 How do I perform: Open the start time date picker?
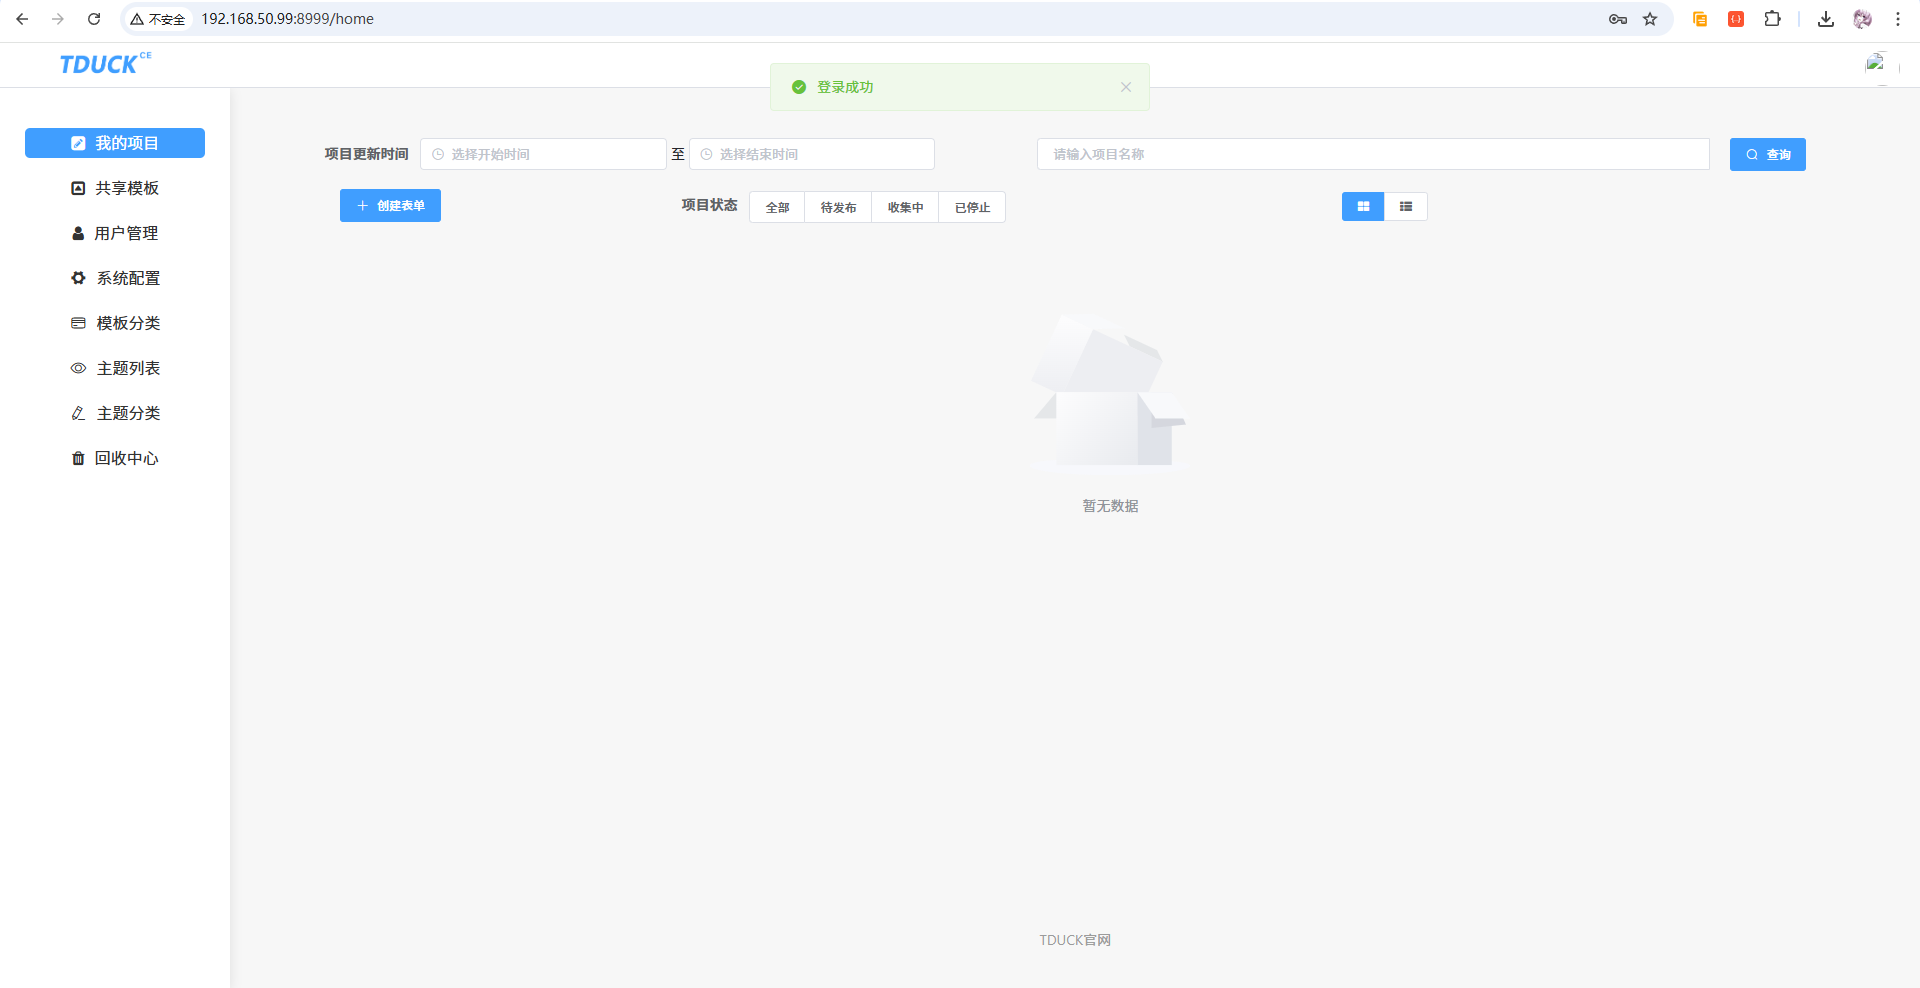pos(543,154)
